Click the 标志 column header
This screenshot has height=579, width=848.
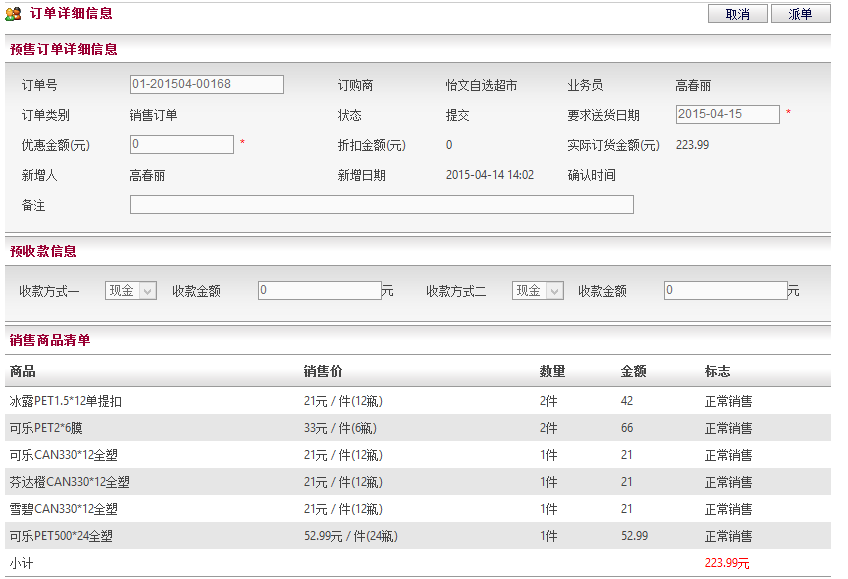[717, 371]
